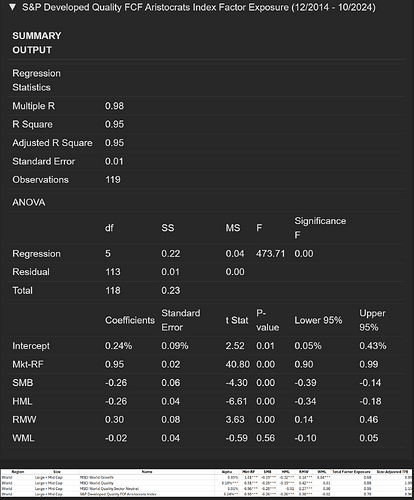Select the RMW coefficient 0.30
This screenshot has width=414, height=500.
tap(114, 420)
